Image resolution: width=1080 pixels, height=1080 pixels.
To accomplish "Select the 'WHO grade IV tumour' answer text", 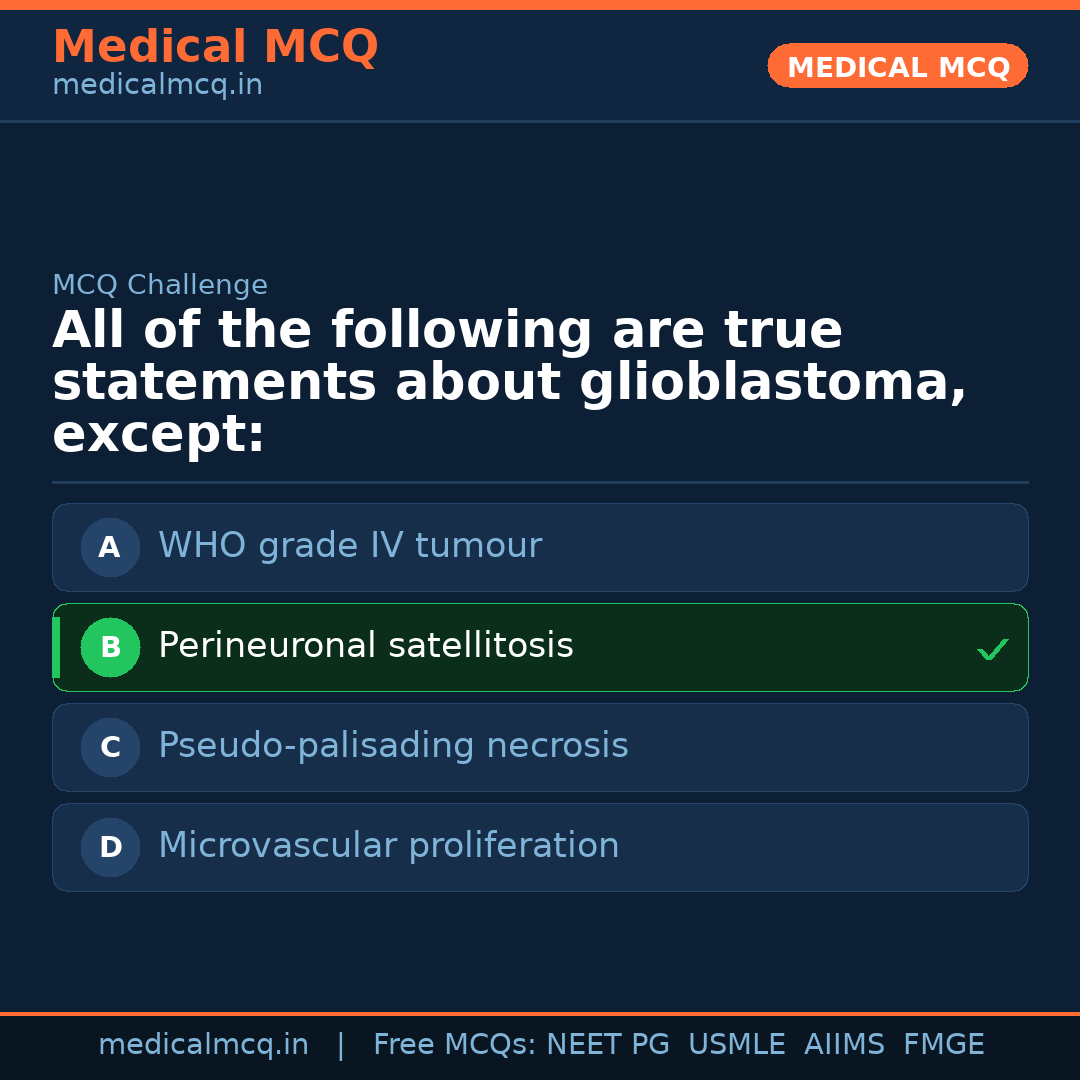I will (x=349, y=546).
